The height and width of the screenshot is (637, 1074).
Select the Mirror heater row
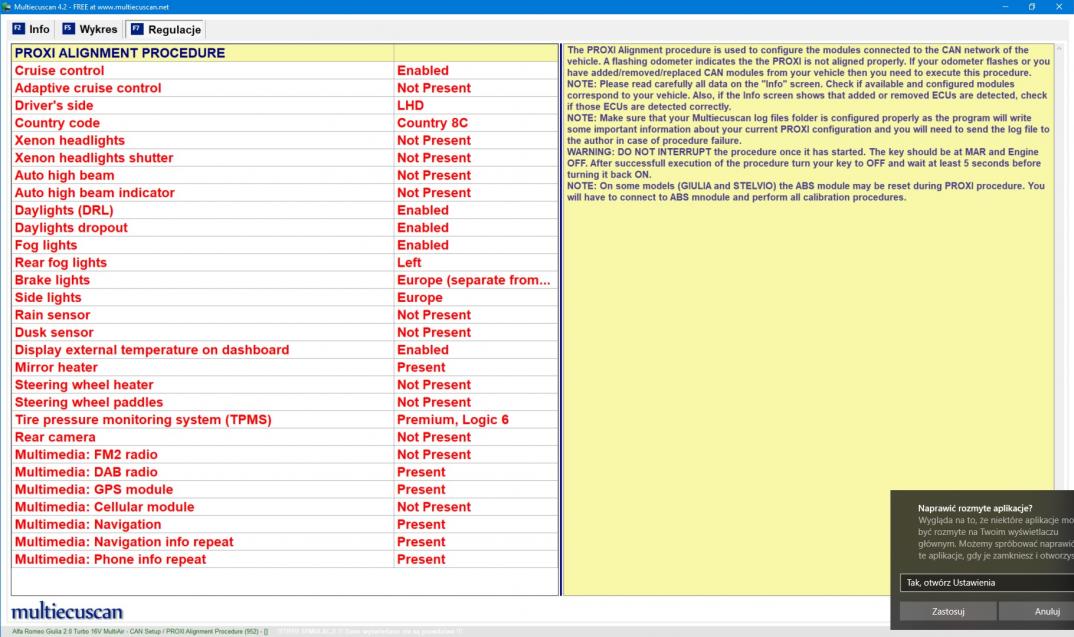[285, 367]
